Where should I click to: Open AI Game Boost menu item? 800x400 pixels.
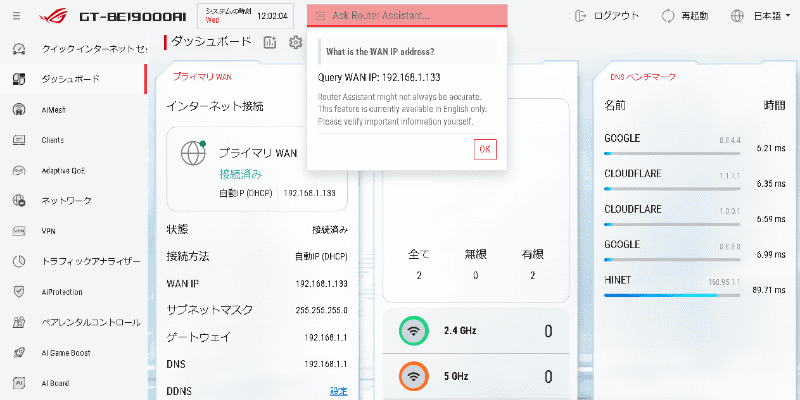point(66,353)
